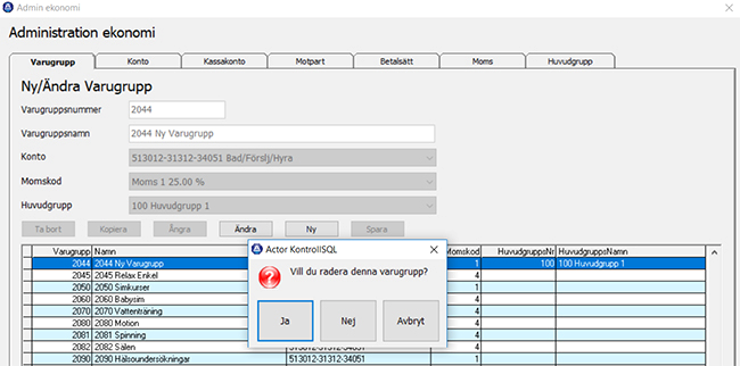Confirm deletion with Ja

pos(285,321)
